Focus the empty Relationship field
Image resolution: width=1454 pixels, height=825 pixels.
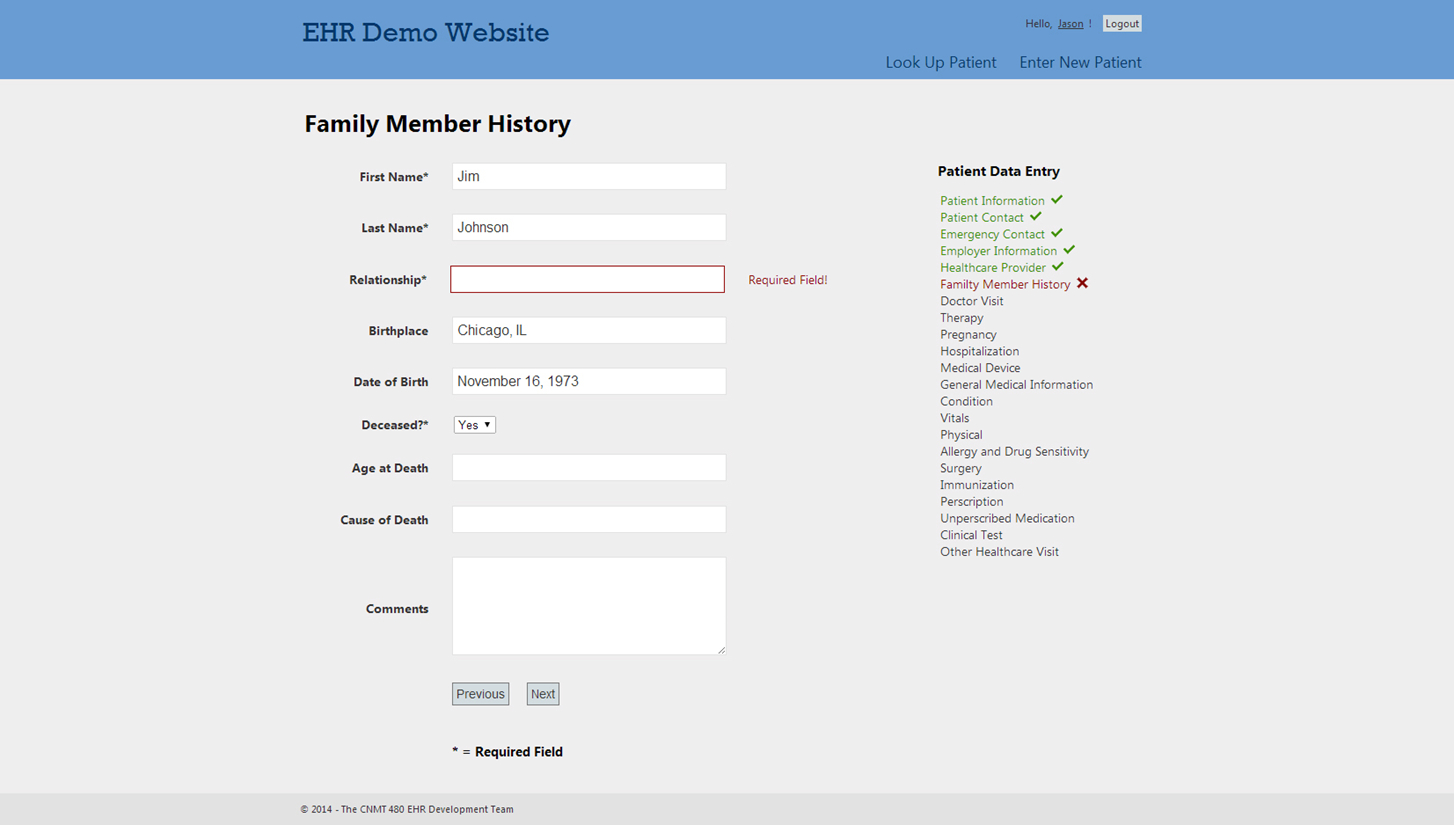coord(587,279)
